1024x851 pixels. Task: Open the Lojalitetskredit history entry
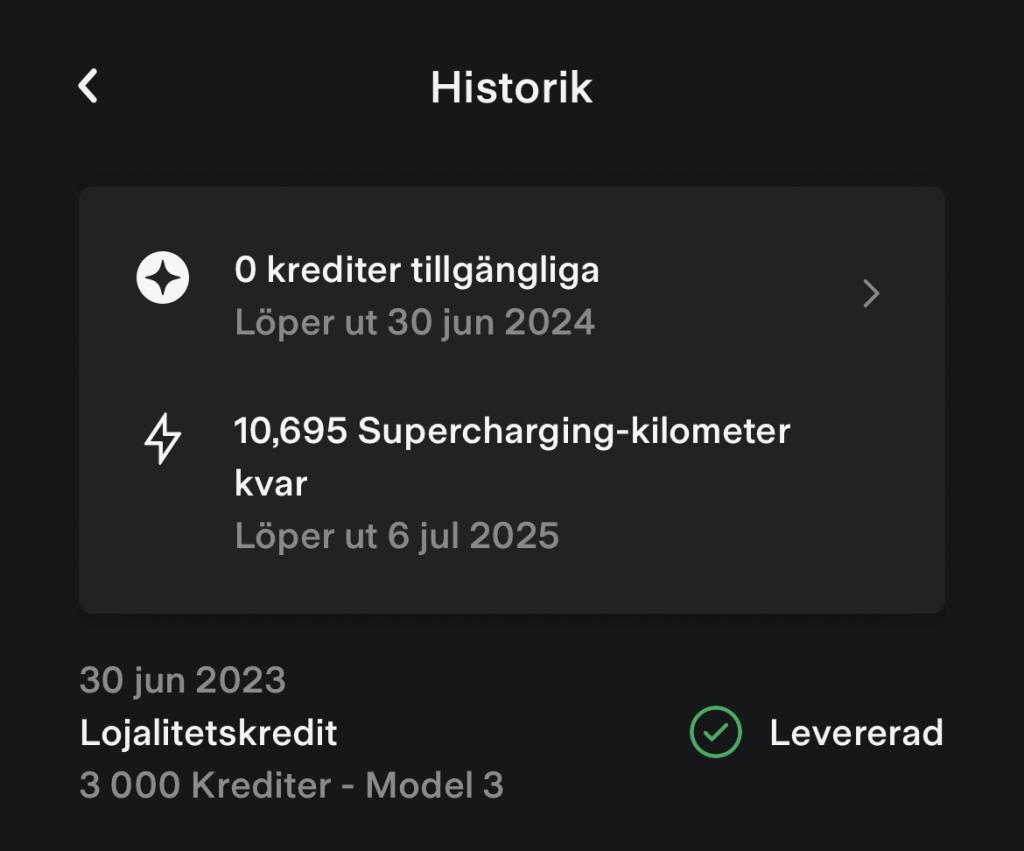511,732
